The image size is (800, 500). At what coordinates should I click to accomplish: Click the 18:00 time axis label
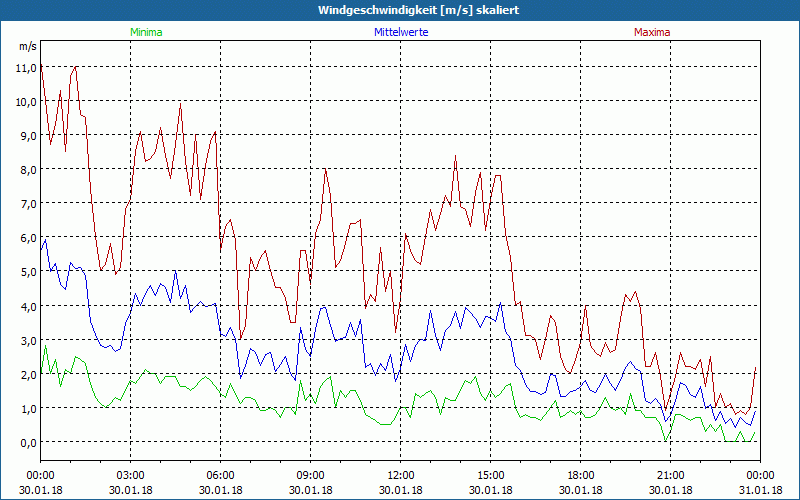pyautogui.click(x=581, y=476)
